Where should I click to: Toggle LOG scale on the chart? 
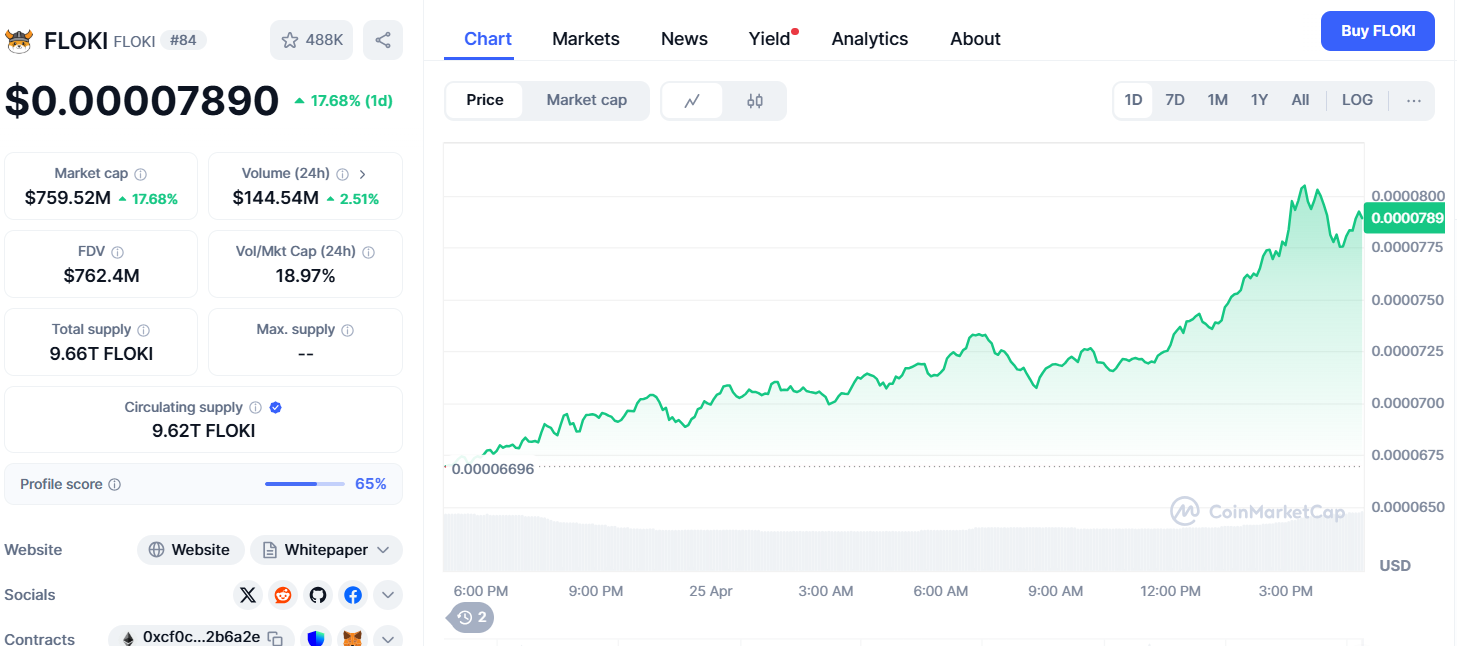(1357, 100)
